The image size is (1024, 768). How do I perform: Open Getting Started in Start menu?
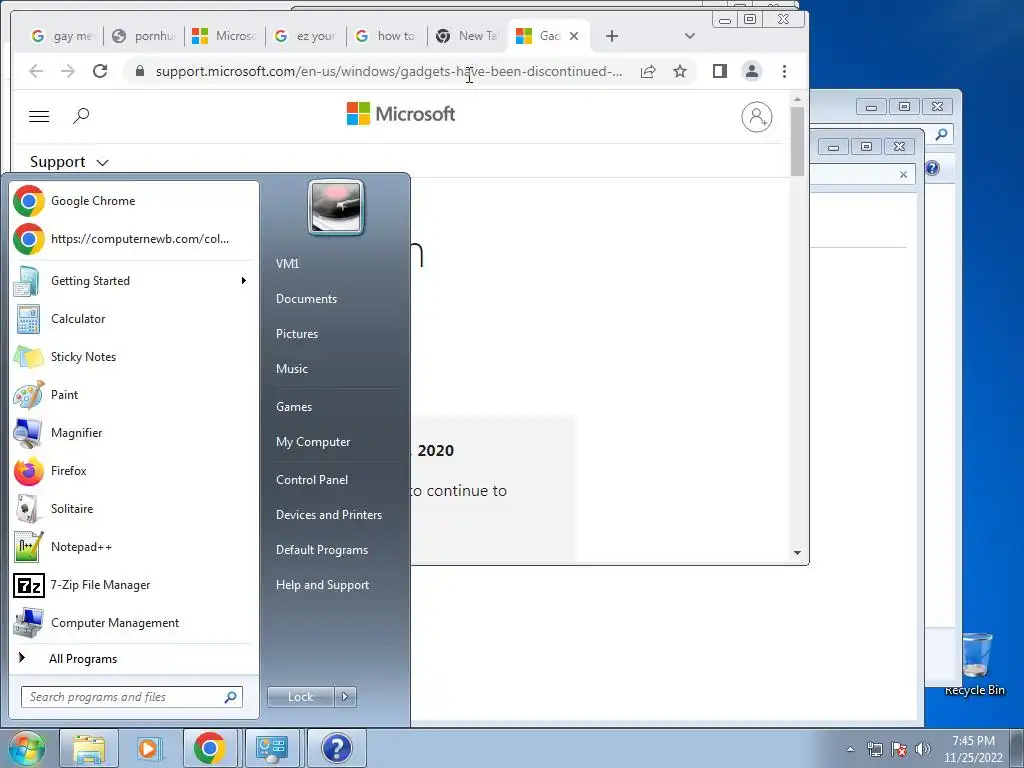(x=134, y=281)
